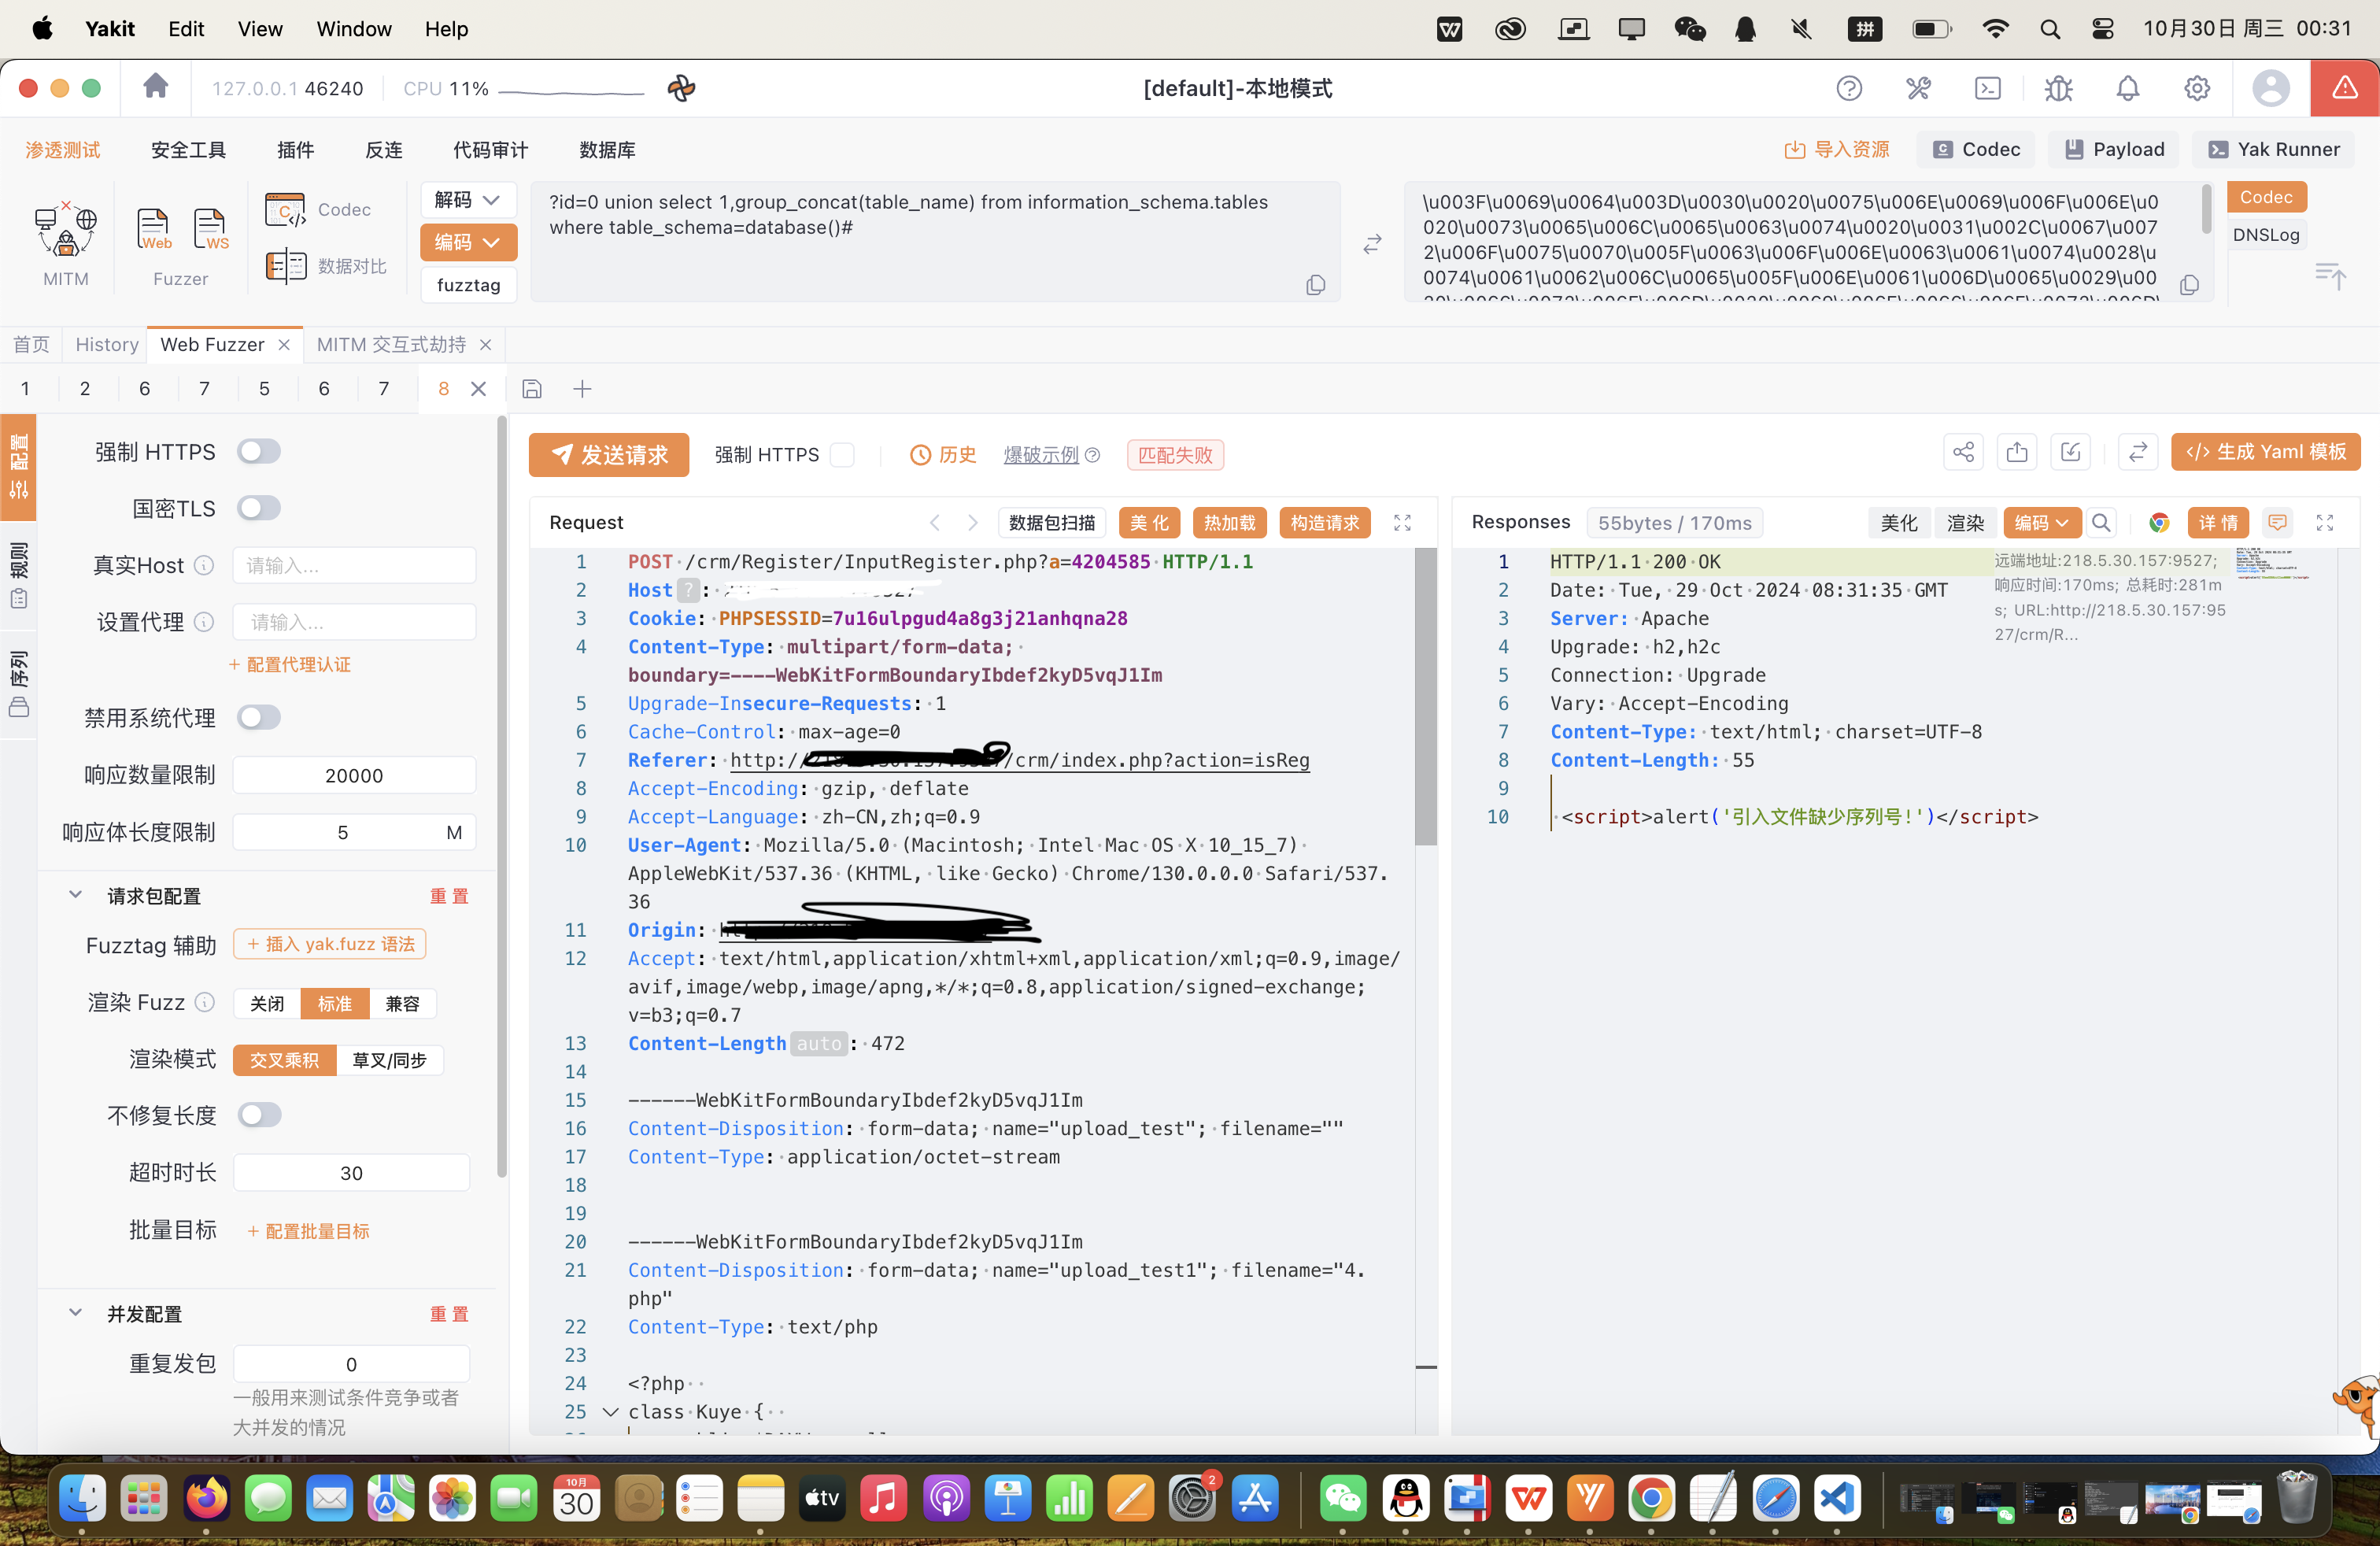The height and width of the screenshot is (1546, 2380).
Task: Check the 强制 HTTPS checkbox beside send button
Action: 843,455
